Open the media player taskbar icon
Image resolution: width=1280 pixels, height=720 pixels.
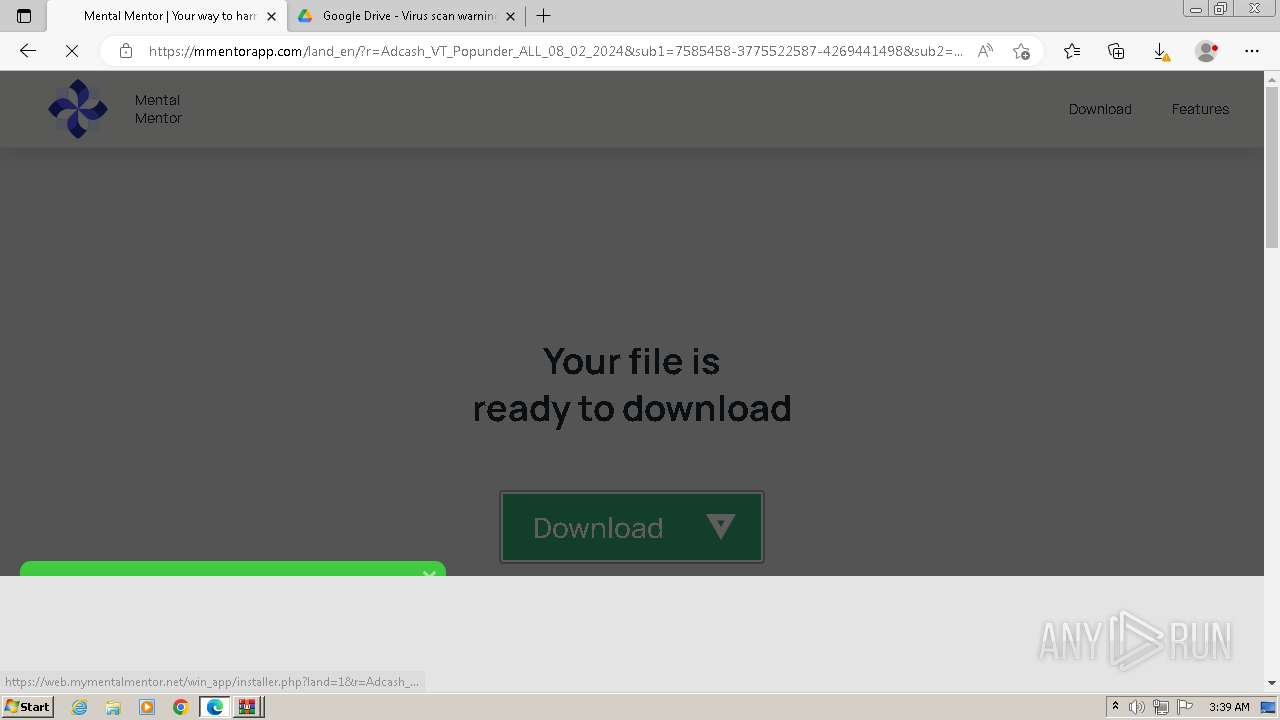click(147, 707)
